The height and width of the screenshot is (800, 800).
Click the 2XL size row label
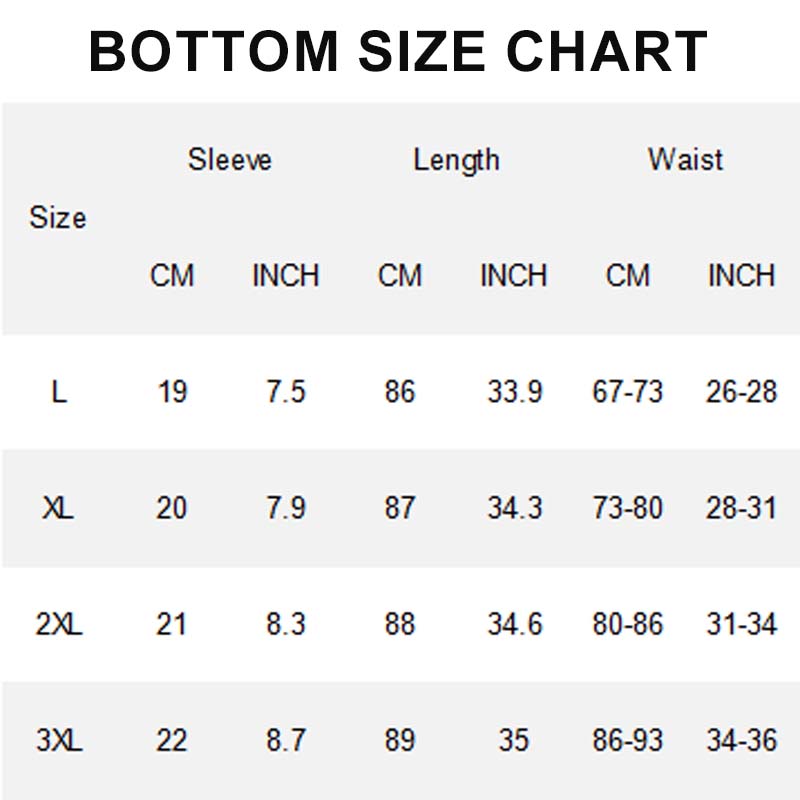[x=59, y=625]
